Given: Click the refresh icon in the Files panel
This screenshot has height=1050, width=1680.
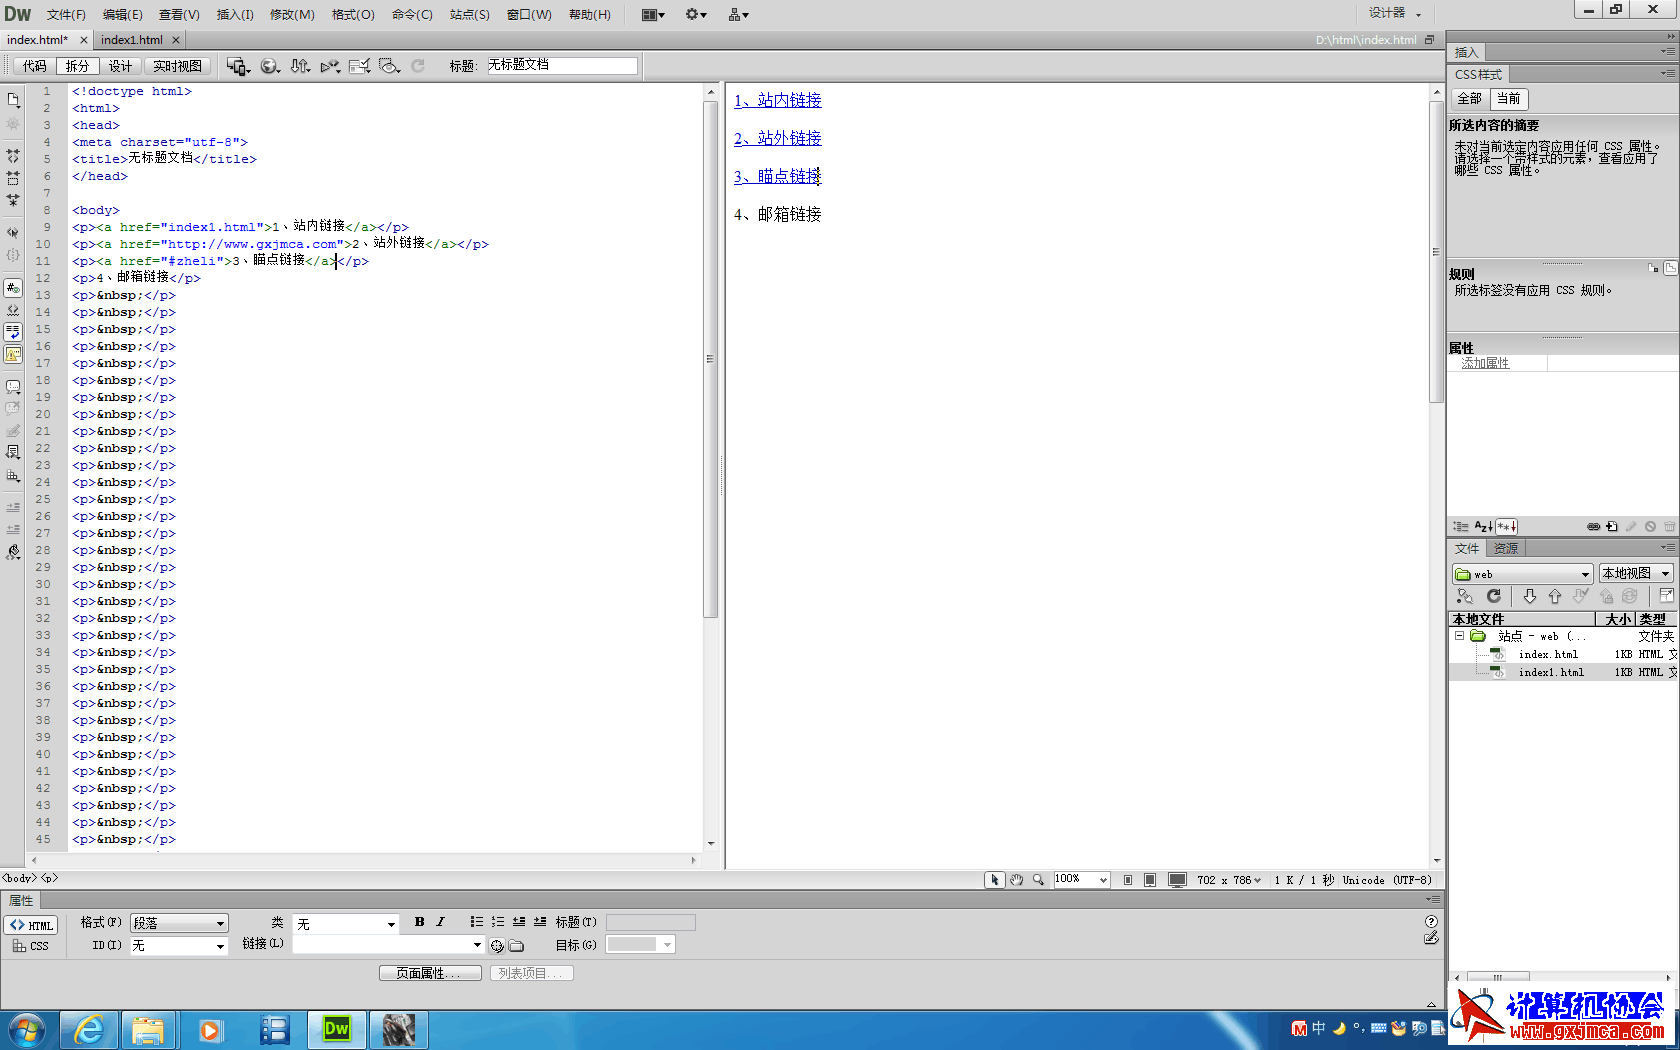Looking at the screenshot, I should 1493,596.
